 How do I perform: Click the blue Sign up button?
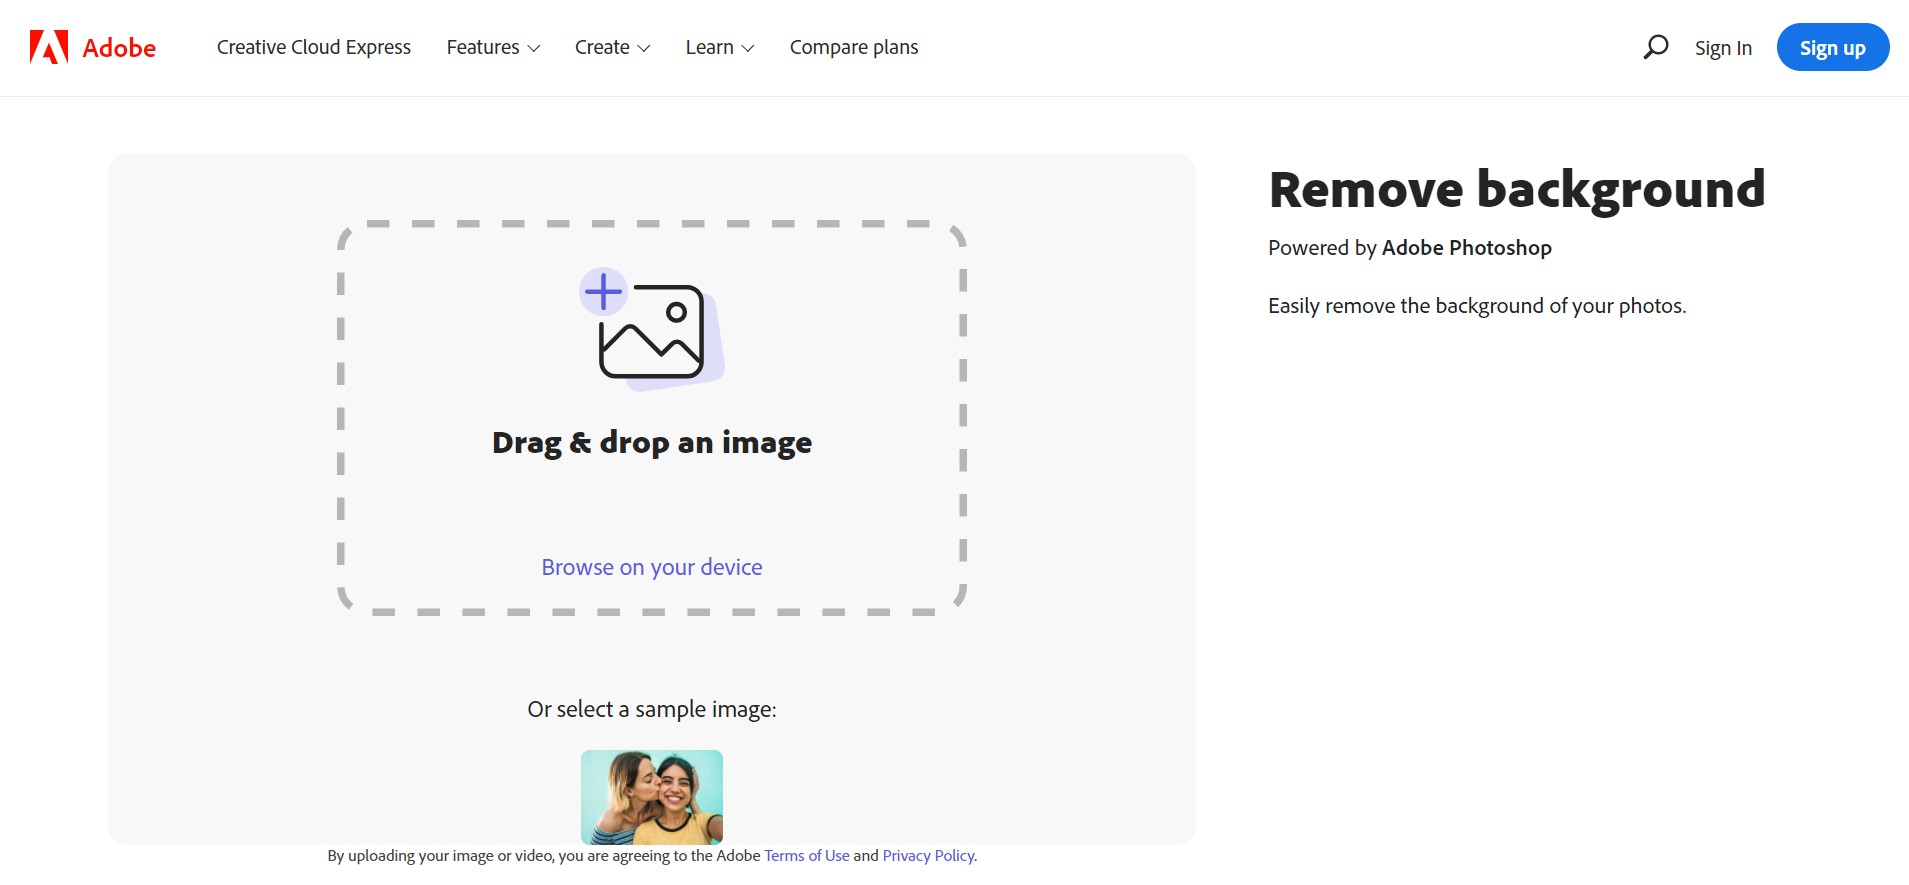pos(1832,47)
